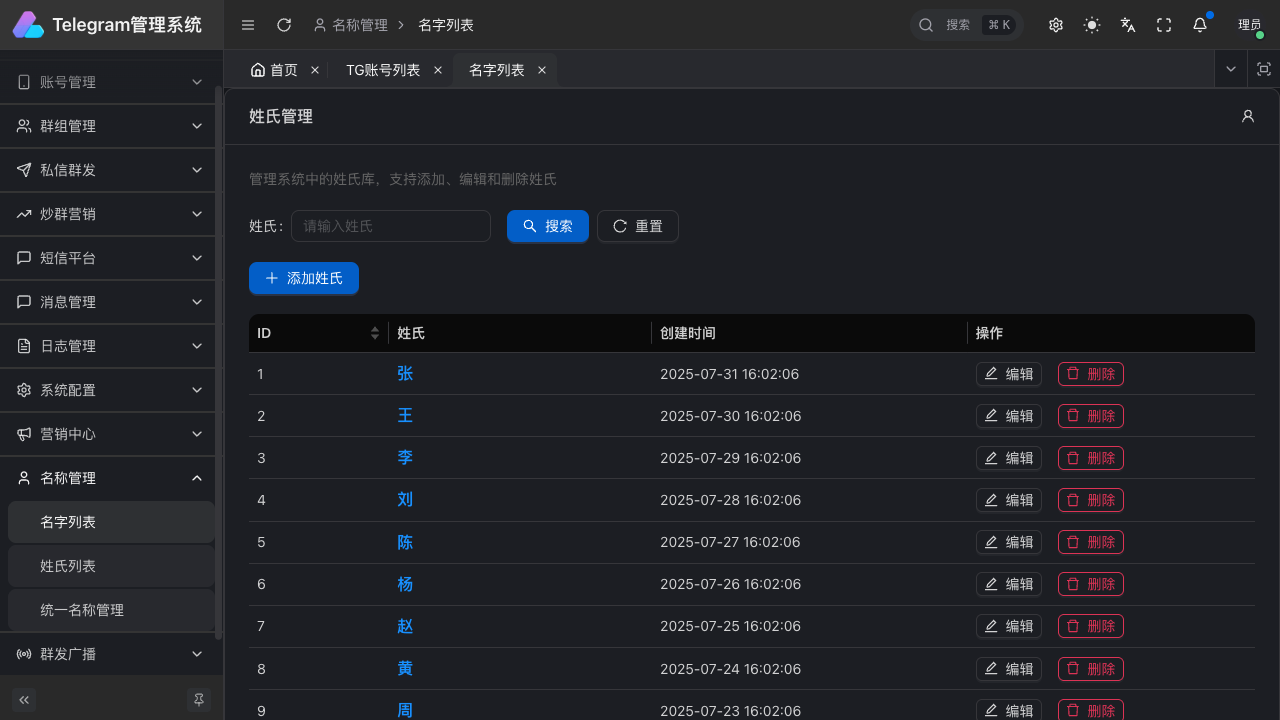Open the language translation icon
This screenshot has height=720, width=1280.
click(x=1128, y=25)
